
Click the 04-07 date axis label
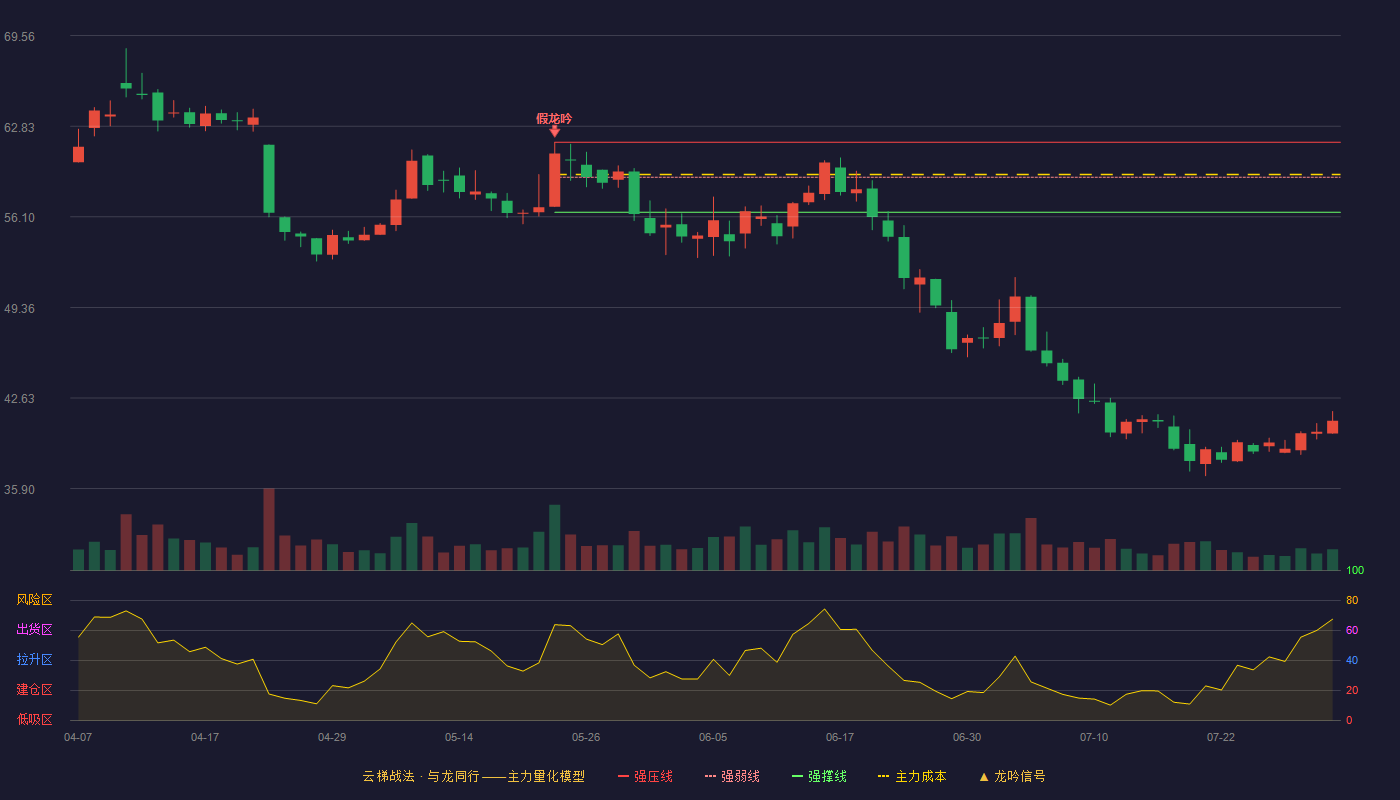point(78,737)
